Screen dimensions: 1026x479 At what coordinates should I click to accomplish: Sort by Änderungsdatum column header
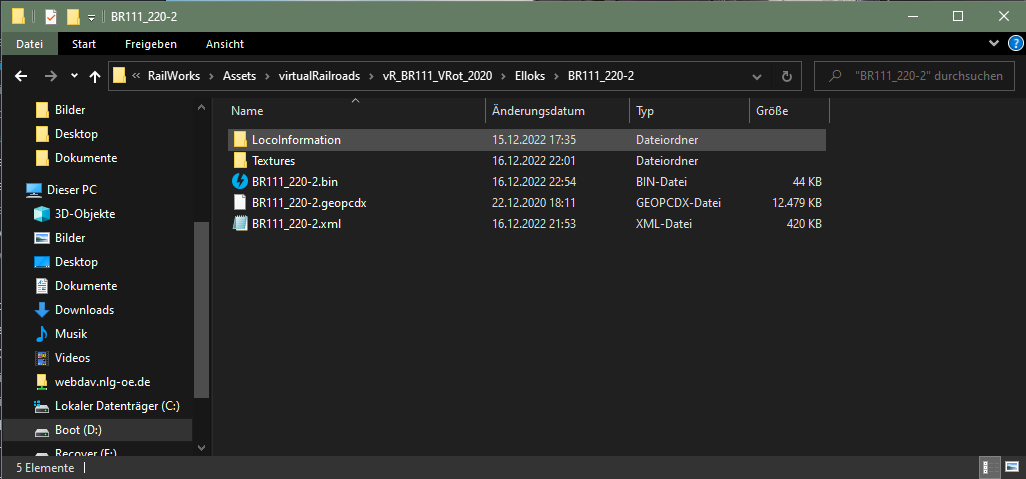pos(557,111)
